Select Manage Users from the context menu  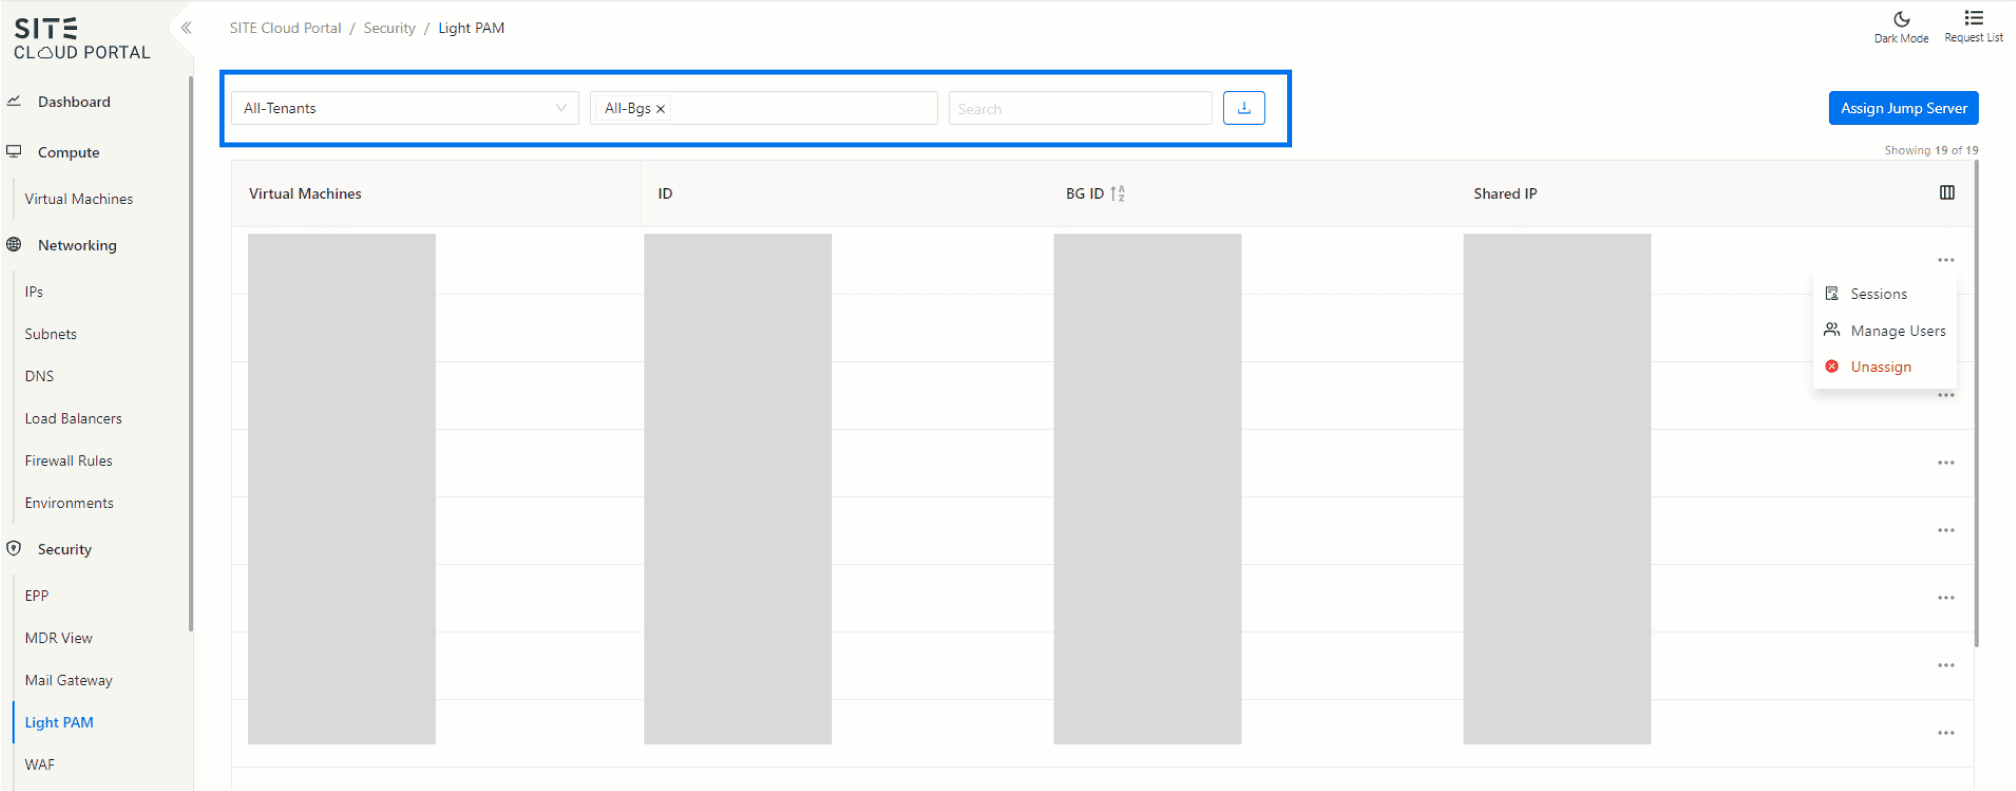pos(1897,331)
